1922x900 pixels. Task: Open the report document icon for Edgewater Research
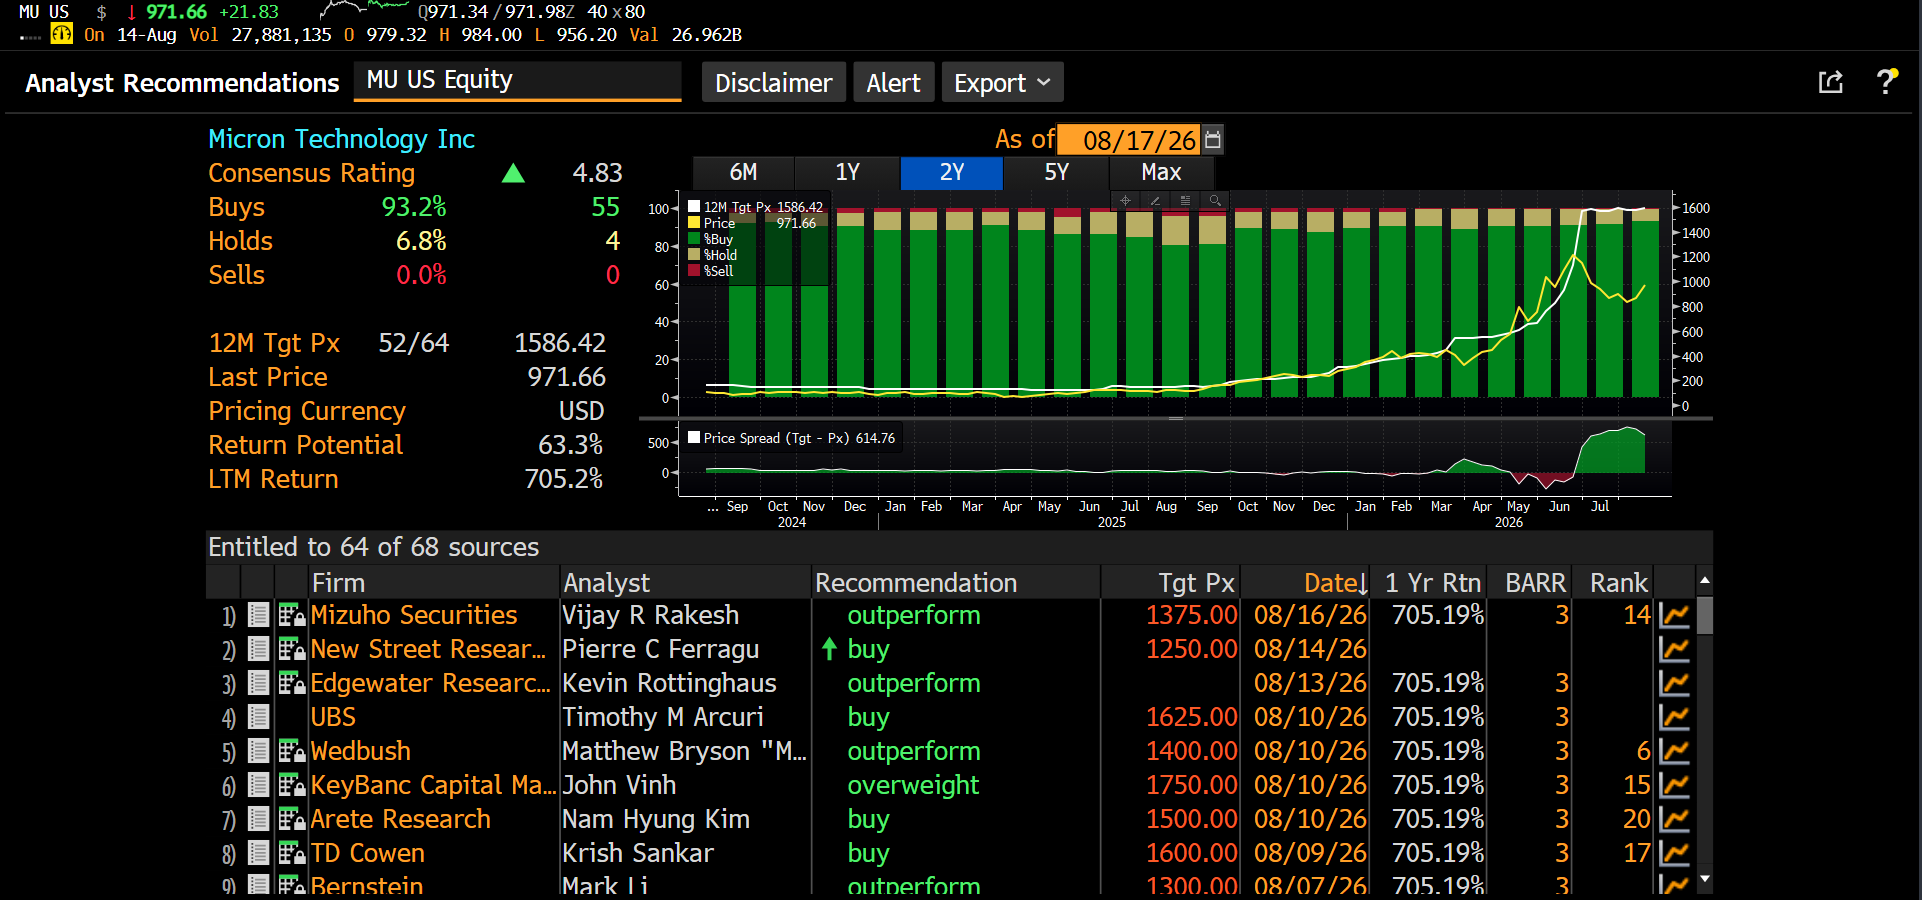pyautogui.click(x=258, y=683)
